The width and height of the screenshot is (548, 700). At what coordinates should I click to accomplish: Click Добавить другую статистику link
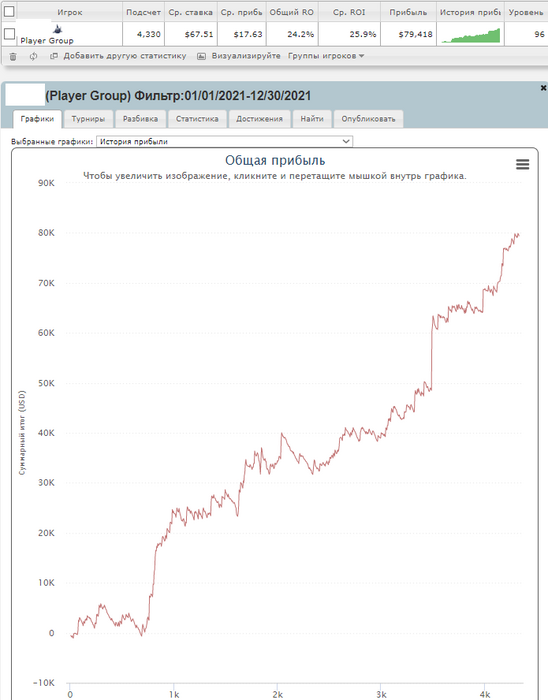(125, 56)
